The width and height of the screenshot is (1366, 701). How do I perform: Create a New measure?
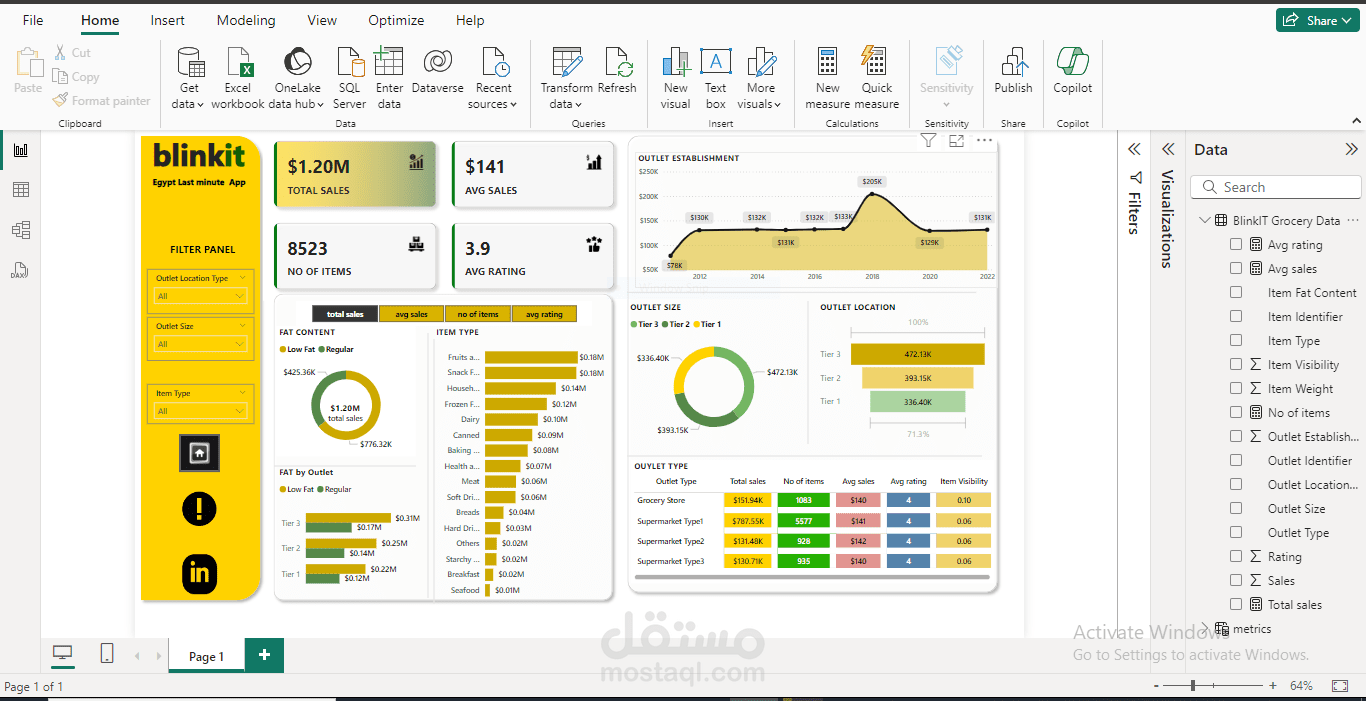pyautogui.click(x=828, y=78)
